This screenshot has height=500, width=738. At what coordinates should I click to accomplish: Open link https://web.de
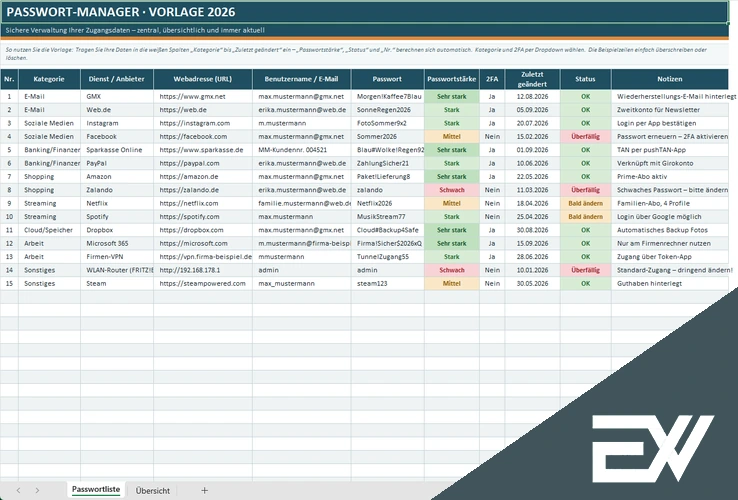click(183, 110)
